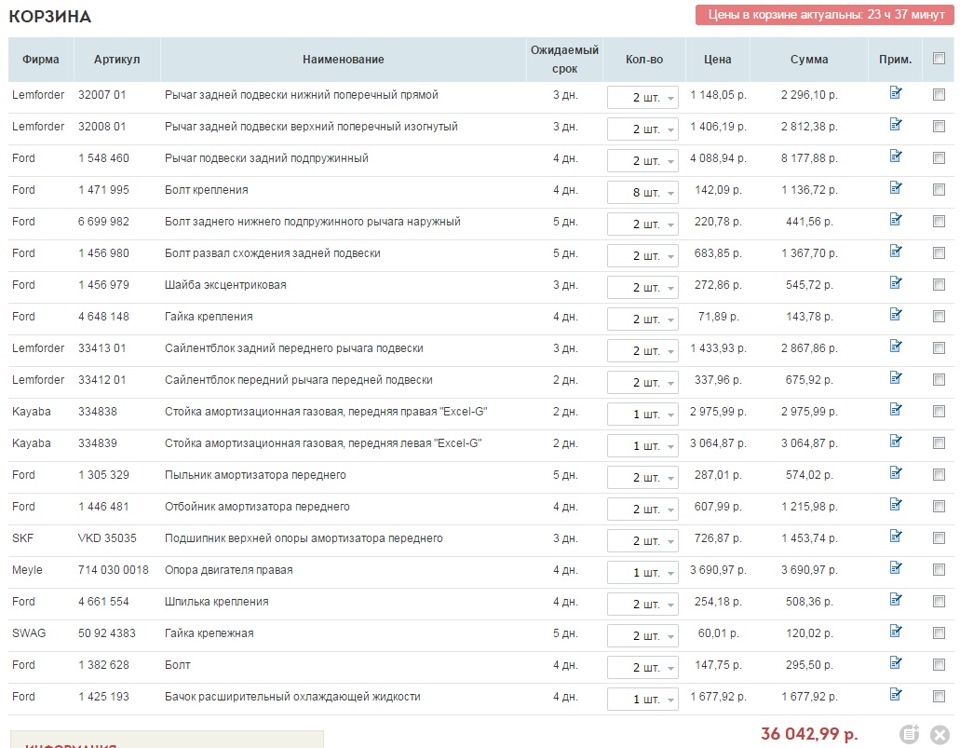
Task: Click note icon for SKF VKD 35035
Action: pos(895,537)
